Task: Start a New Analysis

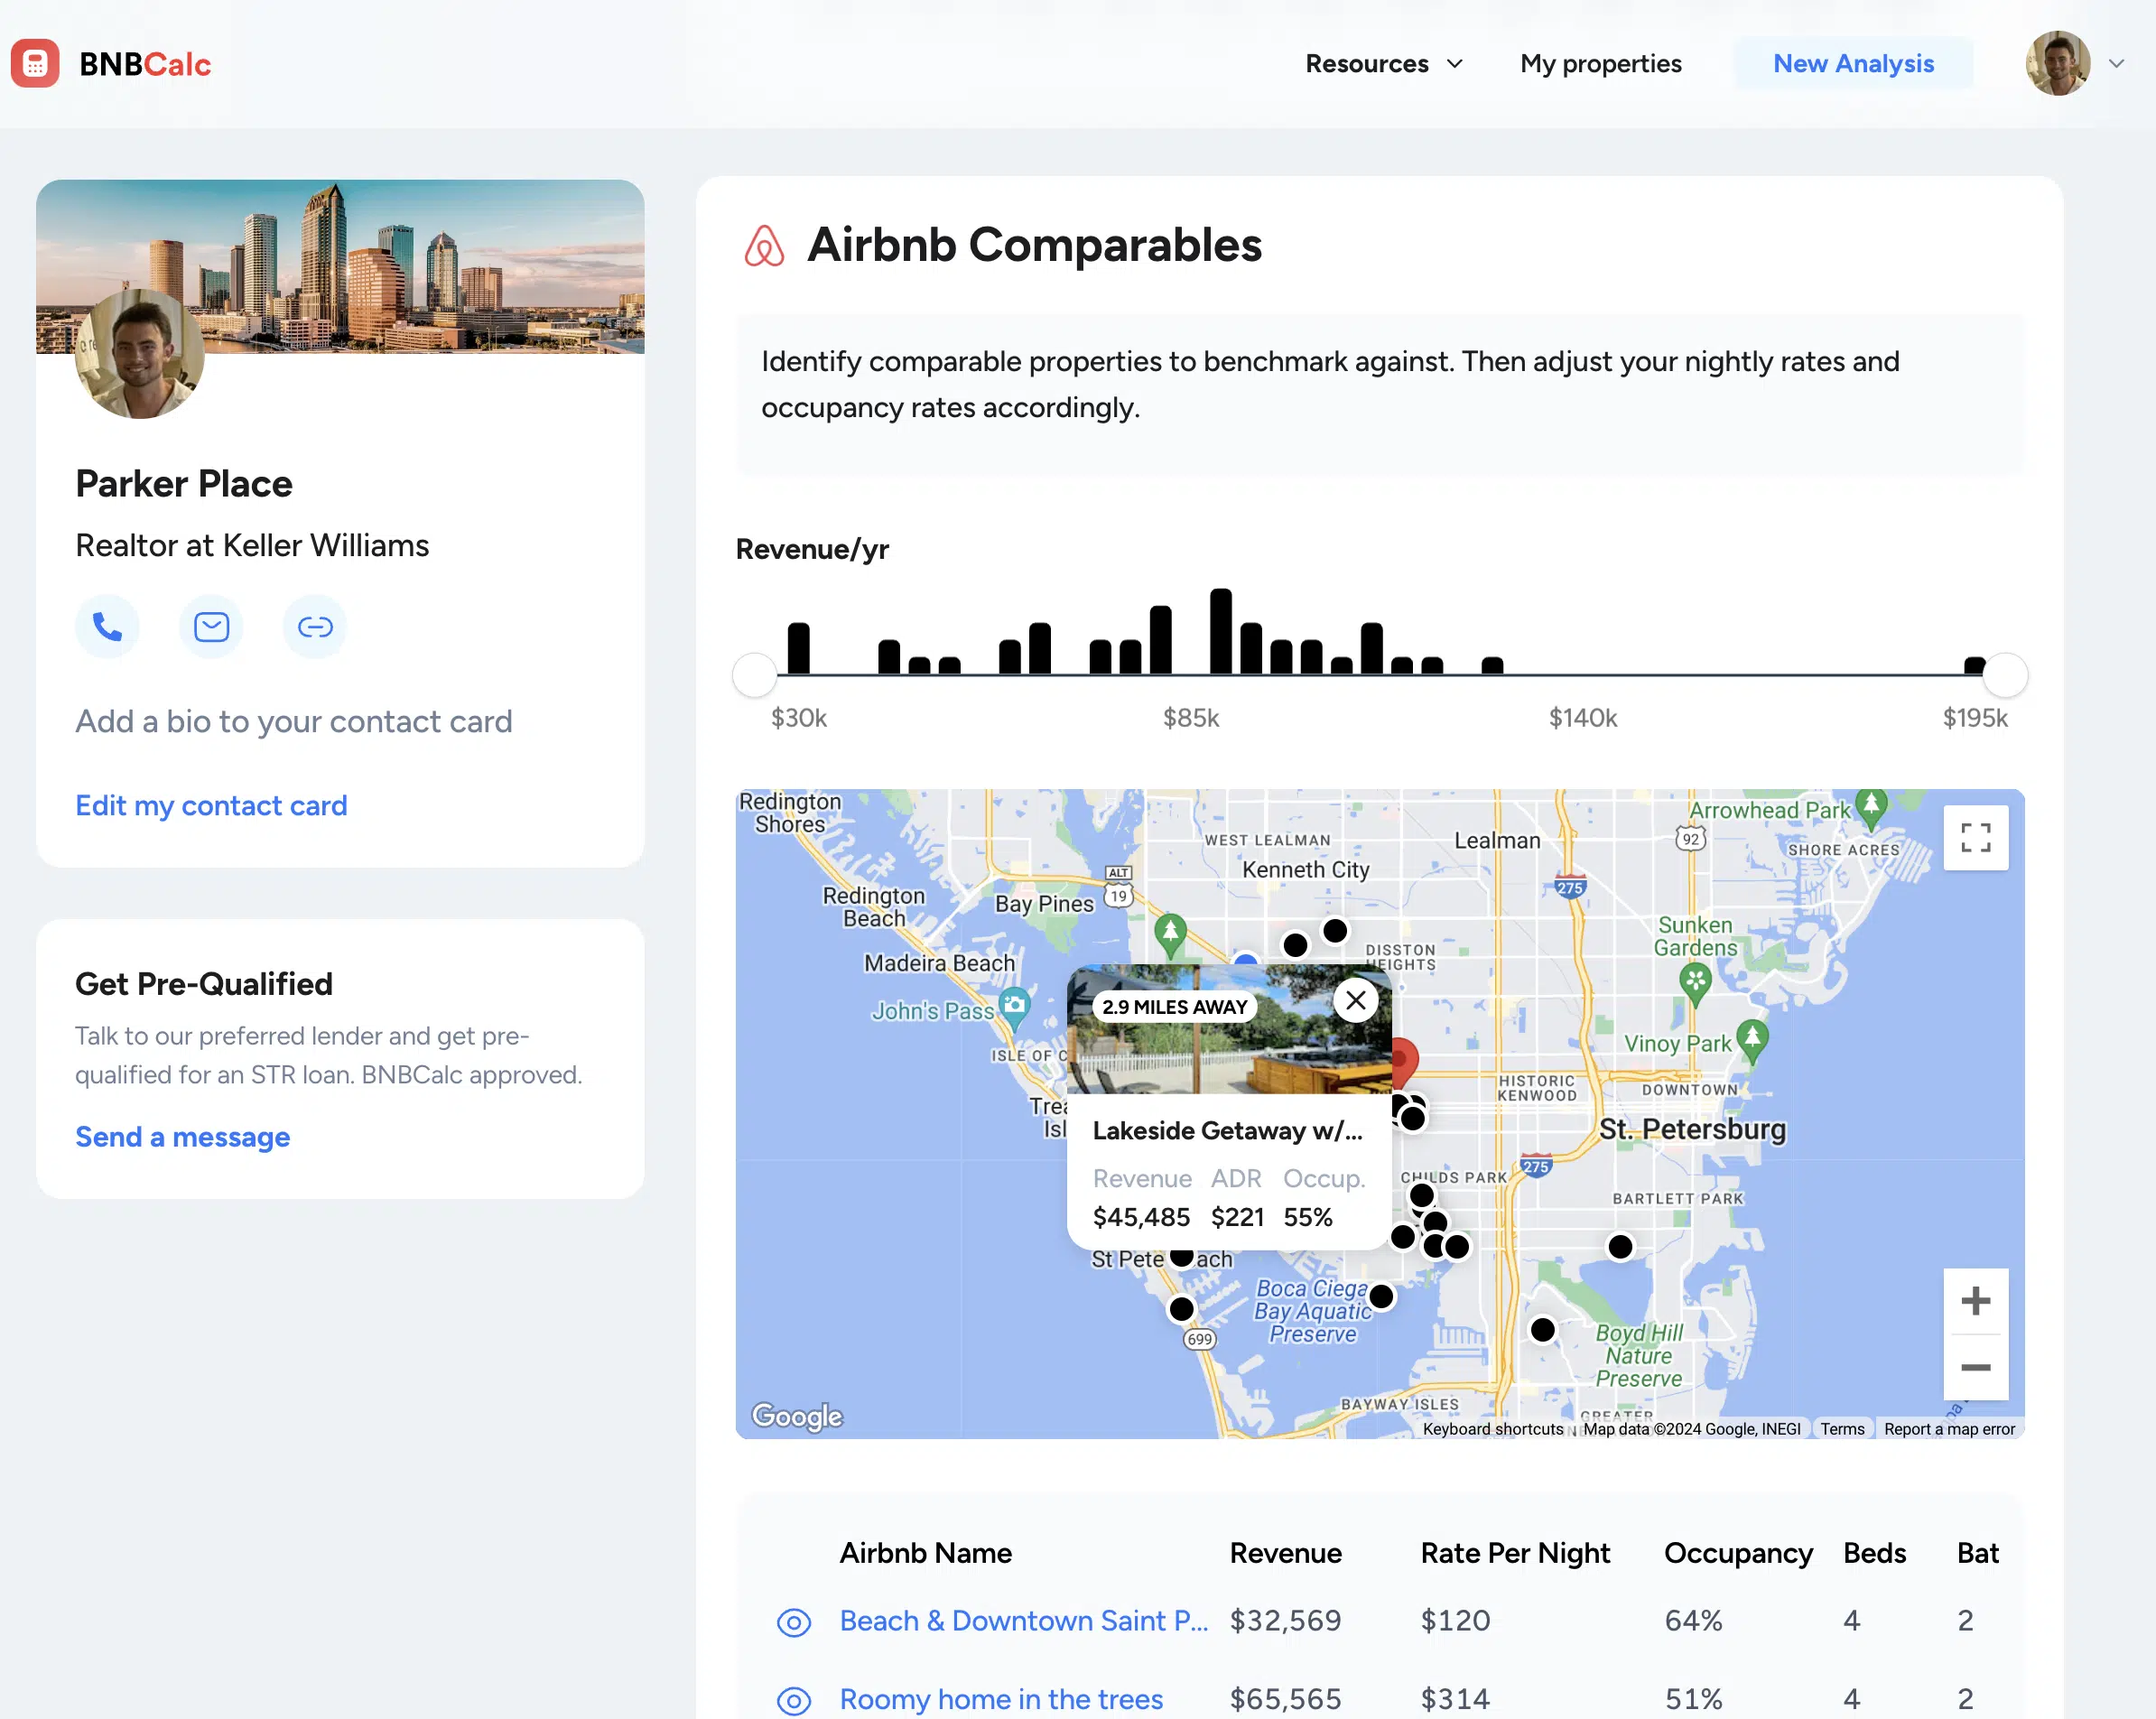Action: (1853, 64)
